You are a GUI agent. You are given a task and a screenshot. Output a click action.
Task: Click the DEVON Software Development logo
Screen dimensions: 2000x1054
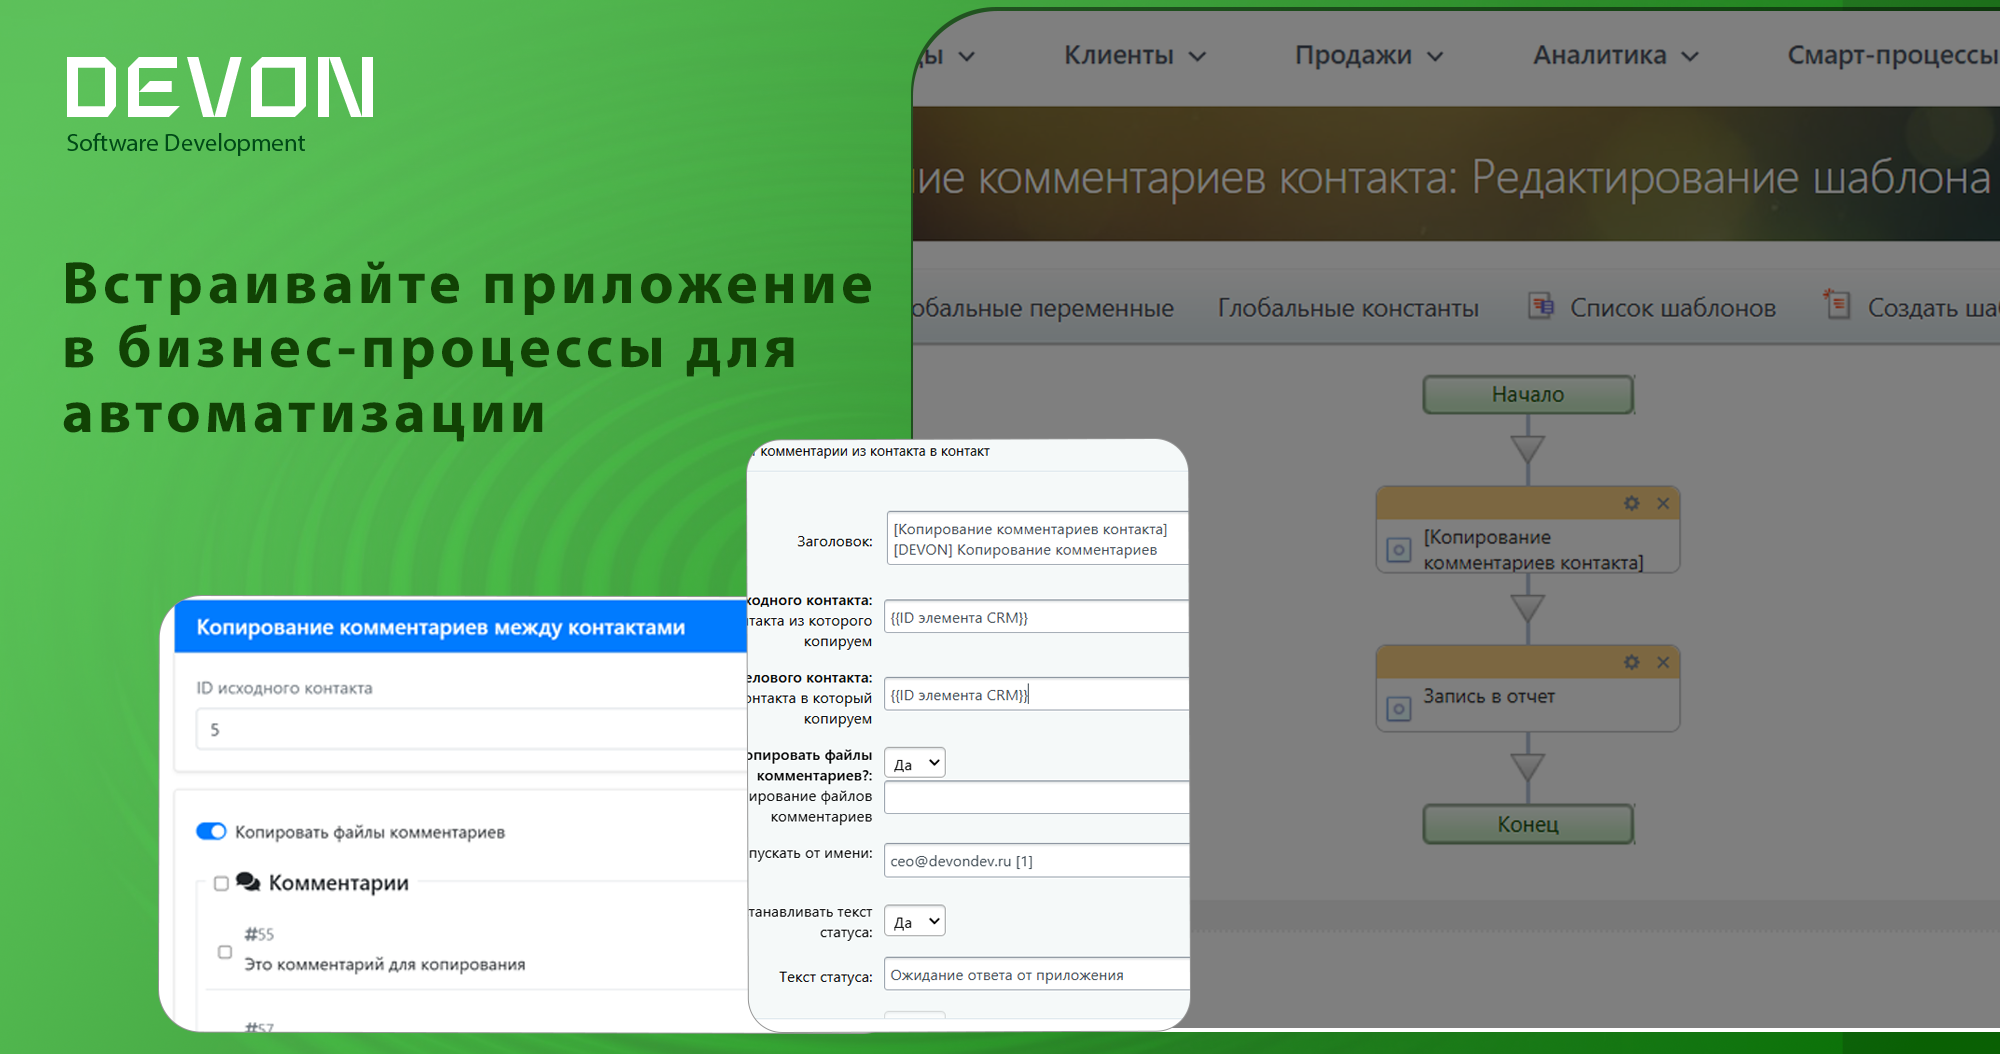coord(220,105)
